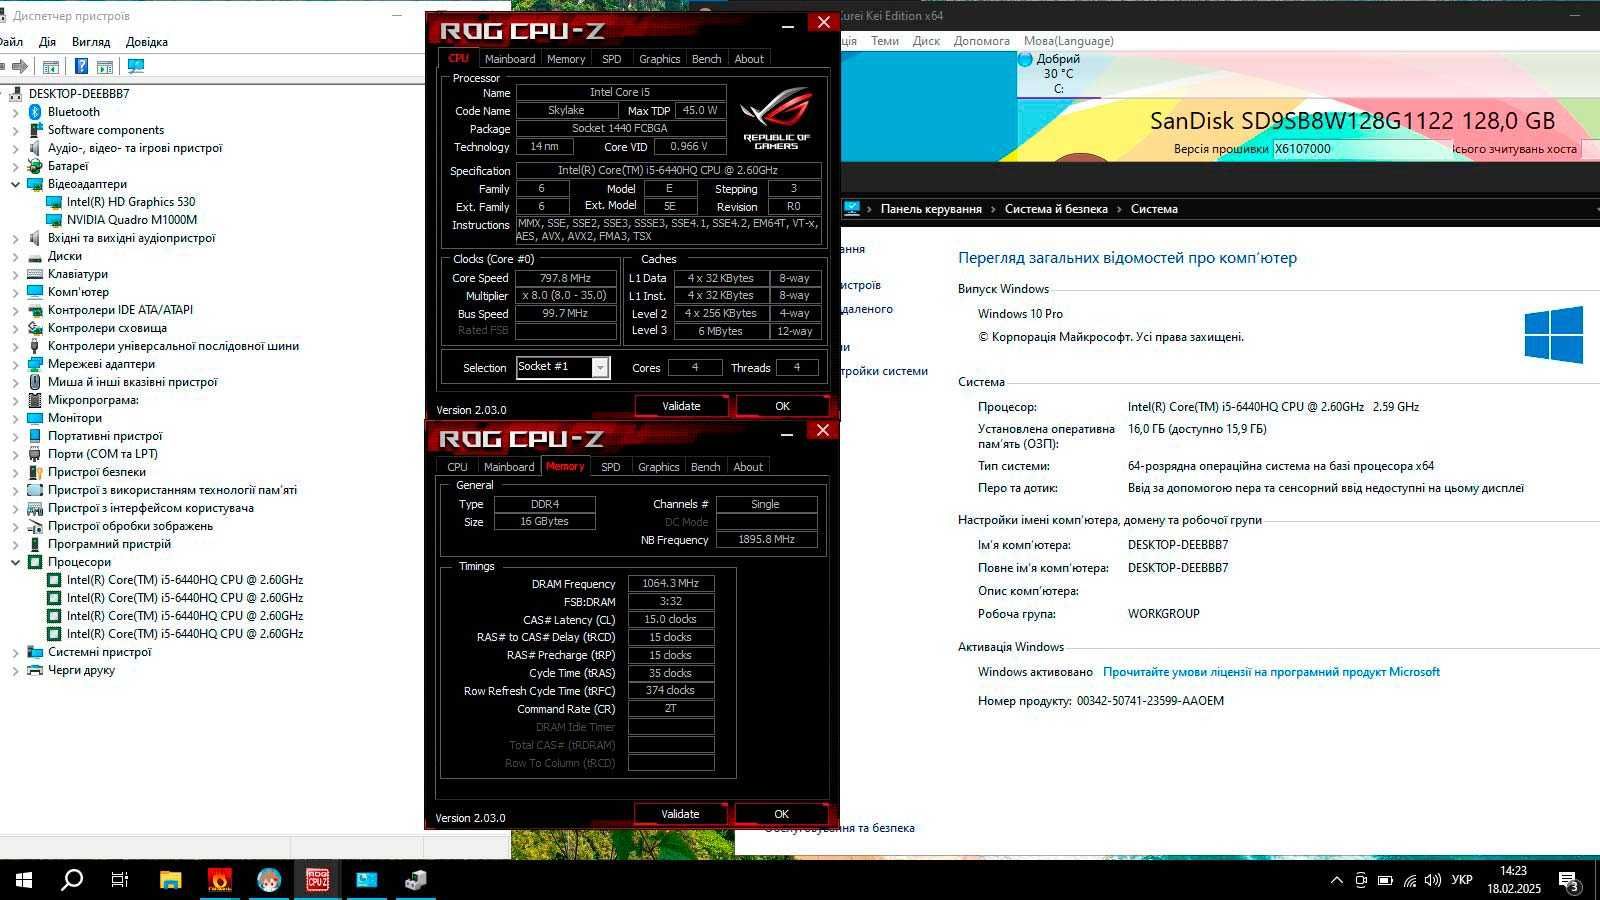Open File Explorer from the taskbar
Image resolution: width=1600 pixels, height=900 pixels.
tap(170, 880)
